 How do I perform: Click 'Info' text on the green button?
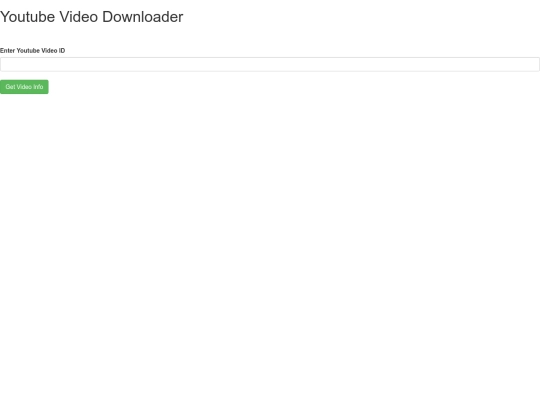[38, 87]
